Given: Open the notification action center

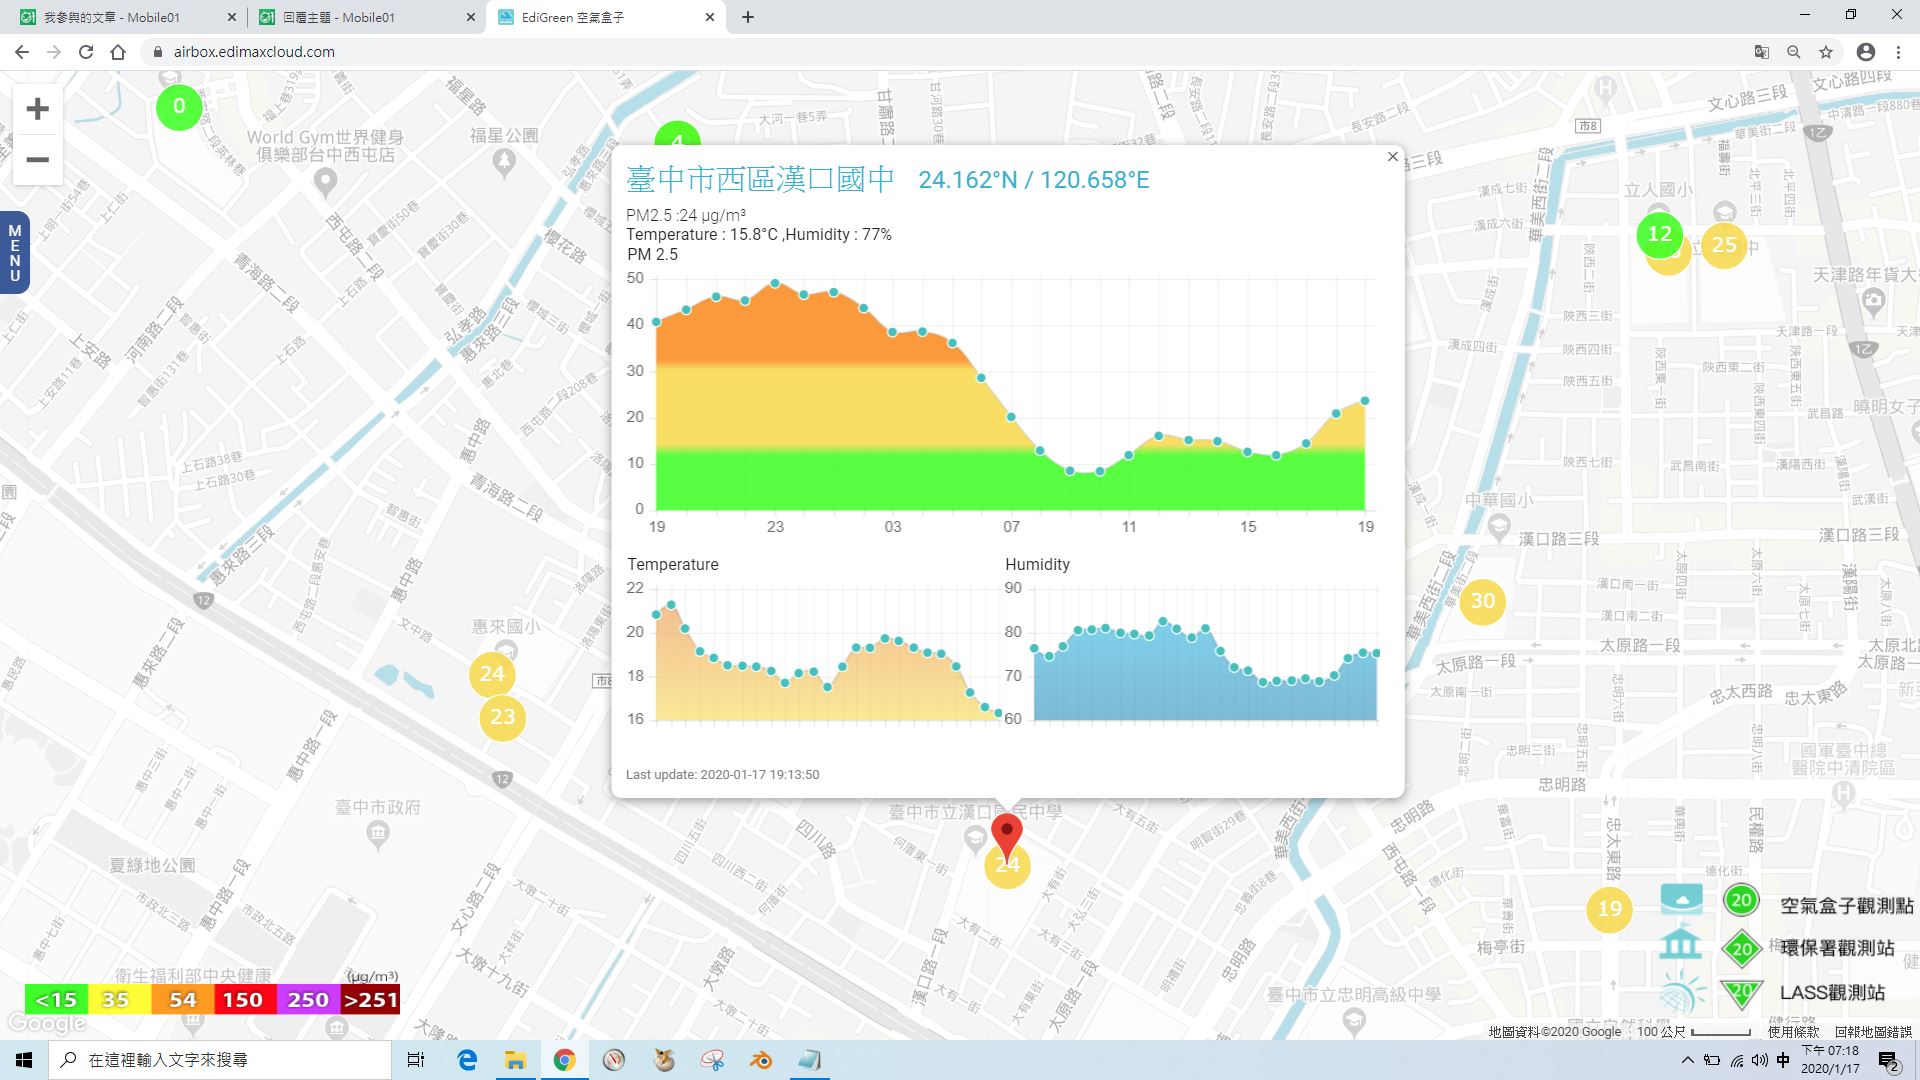Looking at the screenshot, I should pos(1888,1061).
